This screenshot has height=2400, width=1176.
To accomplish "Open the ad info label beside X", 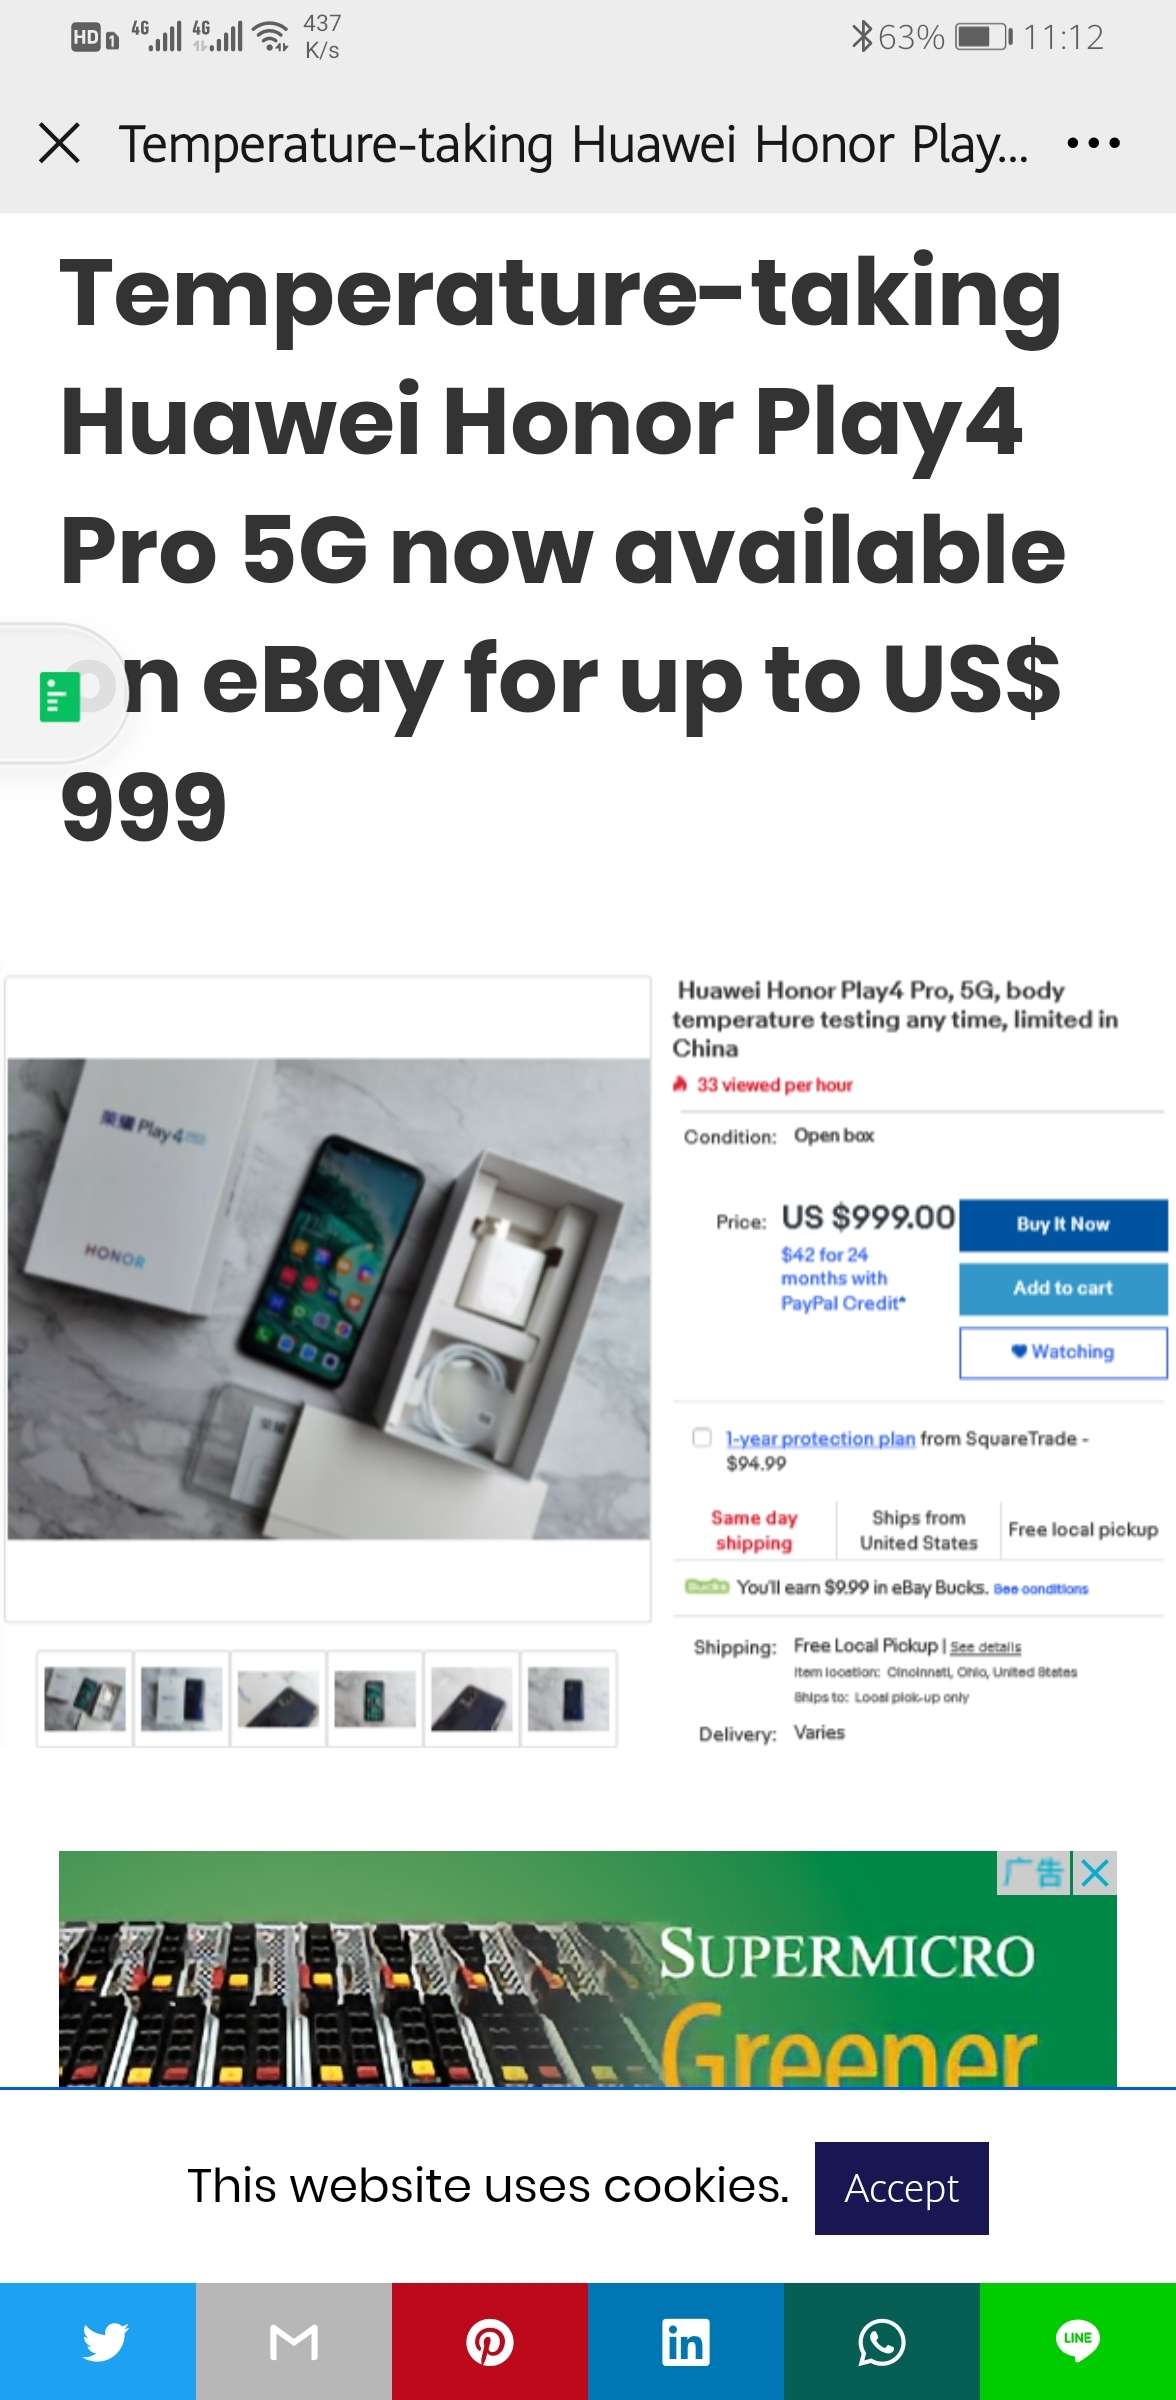I will click(1034, 1873).
